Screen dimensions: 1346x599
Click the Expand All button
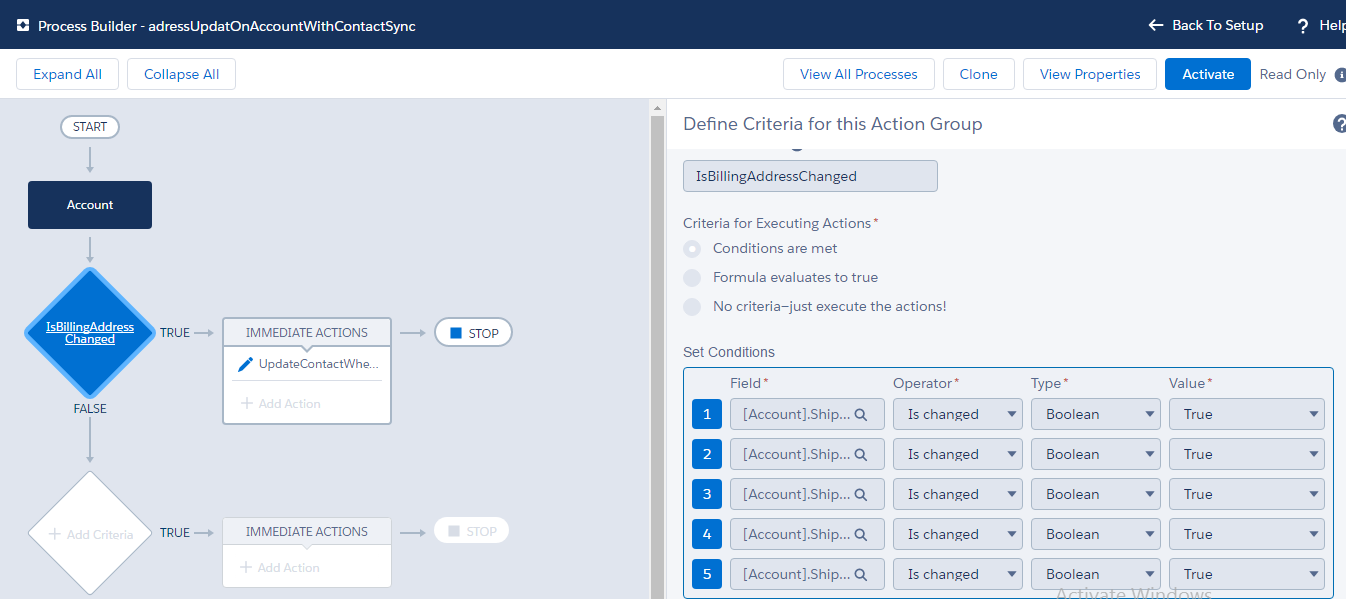67,74
